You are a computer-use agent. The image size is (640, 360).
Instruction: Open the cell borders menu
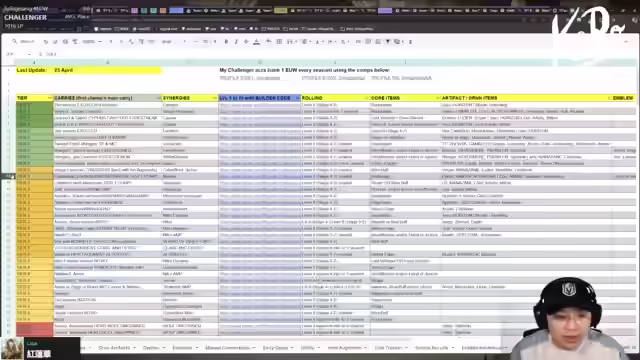(x=279, y=42)
